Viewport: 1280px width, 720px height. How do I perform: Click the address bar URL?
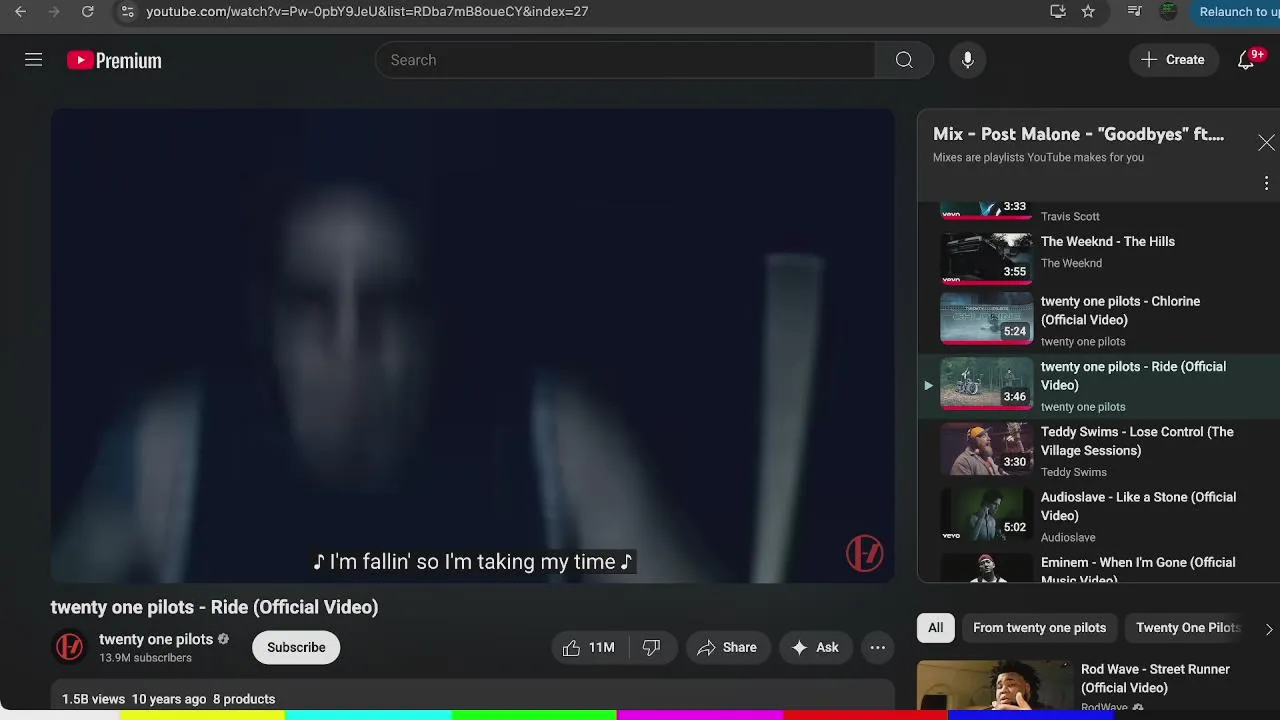tap(367, 12)
